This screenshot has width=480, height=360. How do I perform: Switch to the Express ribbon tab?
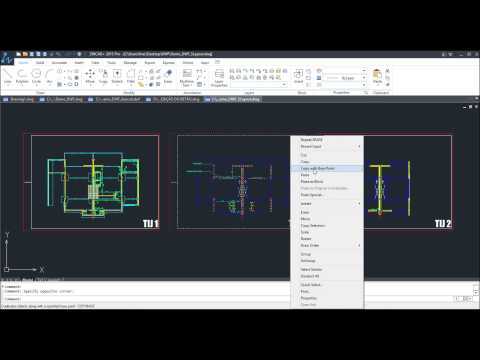click(169, 63)
